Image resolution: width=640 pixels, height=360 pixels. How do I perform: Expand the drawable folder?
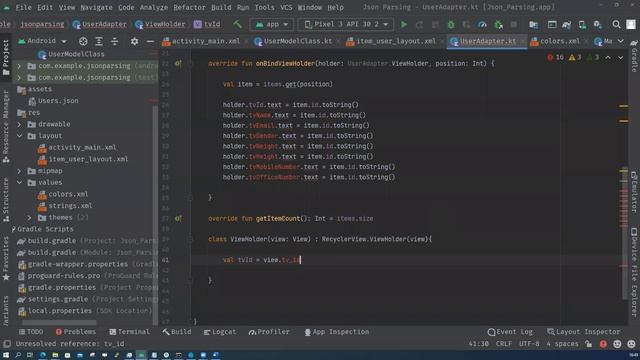(x=19, y=124)
